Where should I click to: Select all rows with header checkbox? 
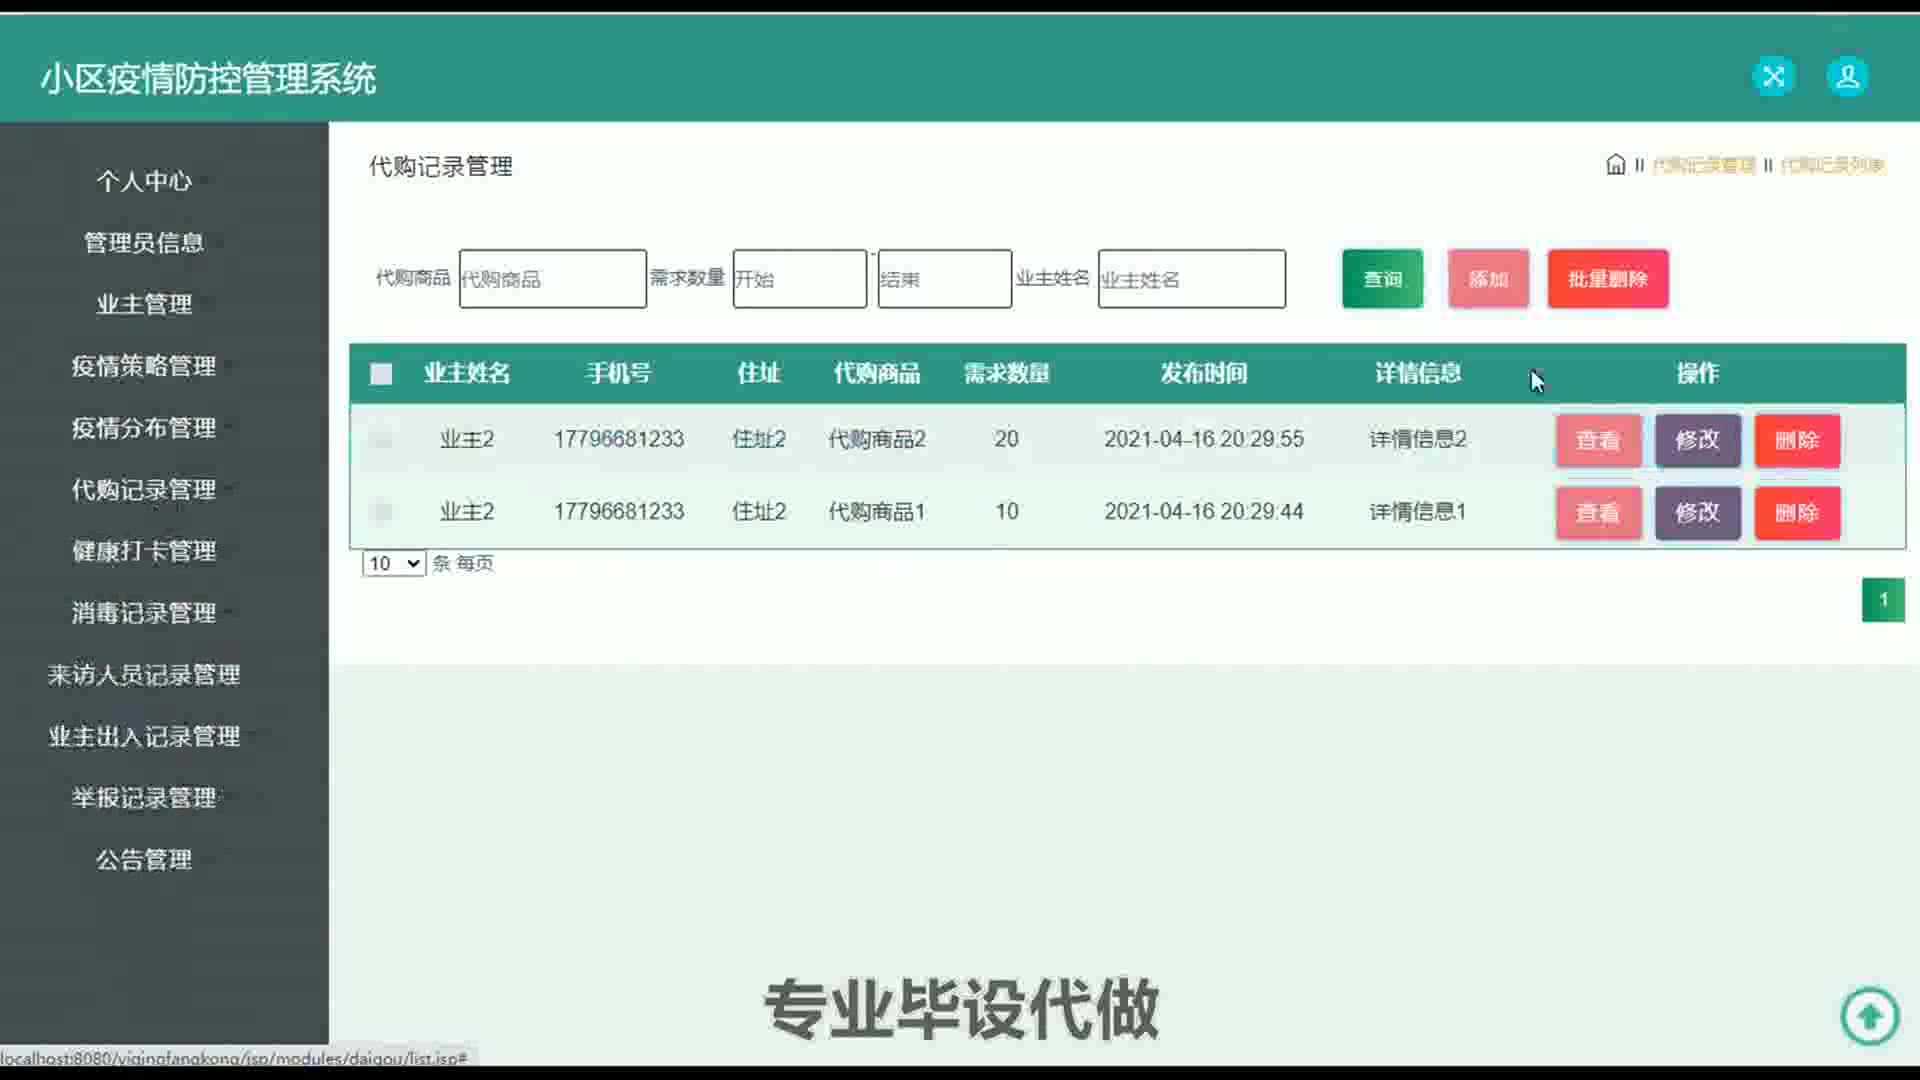click(381, 374)
